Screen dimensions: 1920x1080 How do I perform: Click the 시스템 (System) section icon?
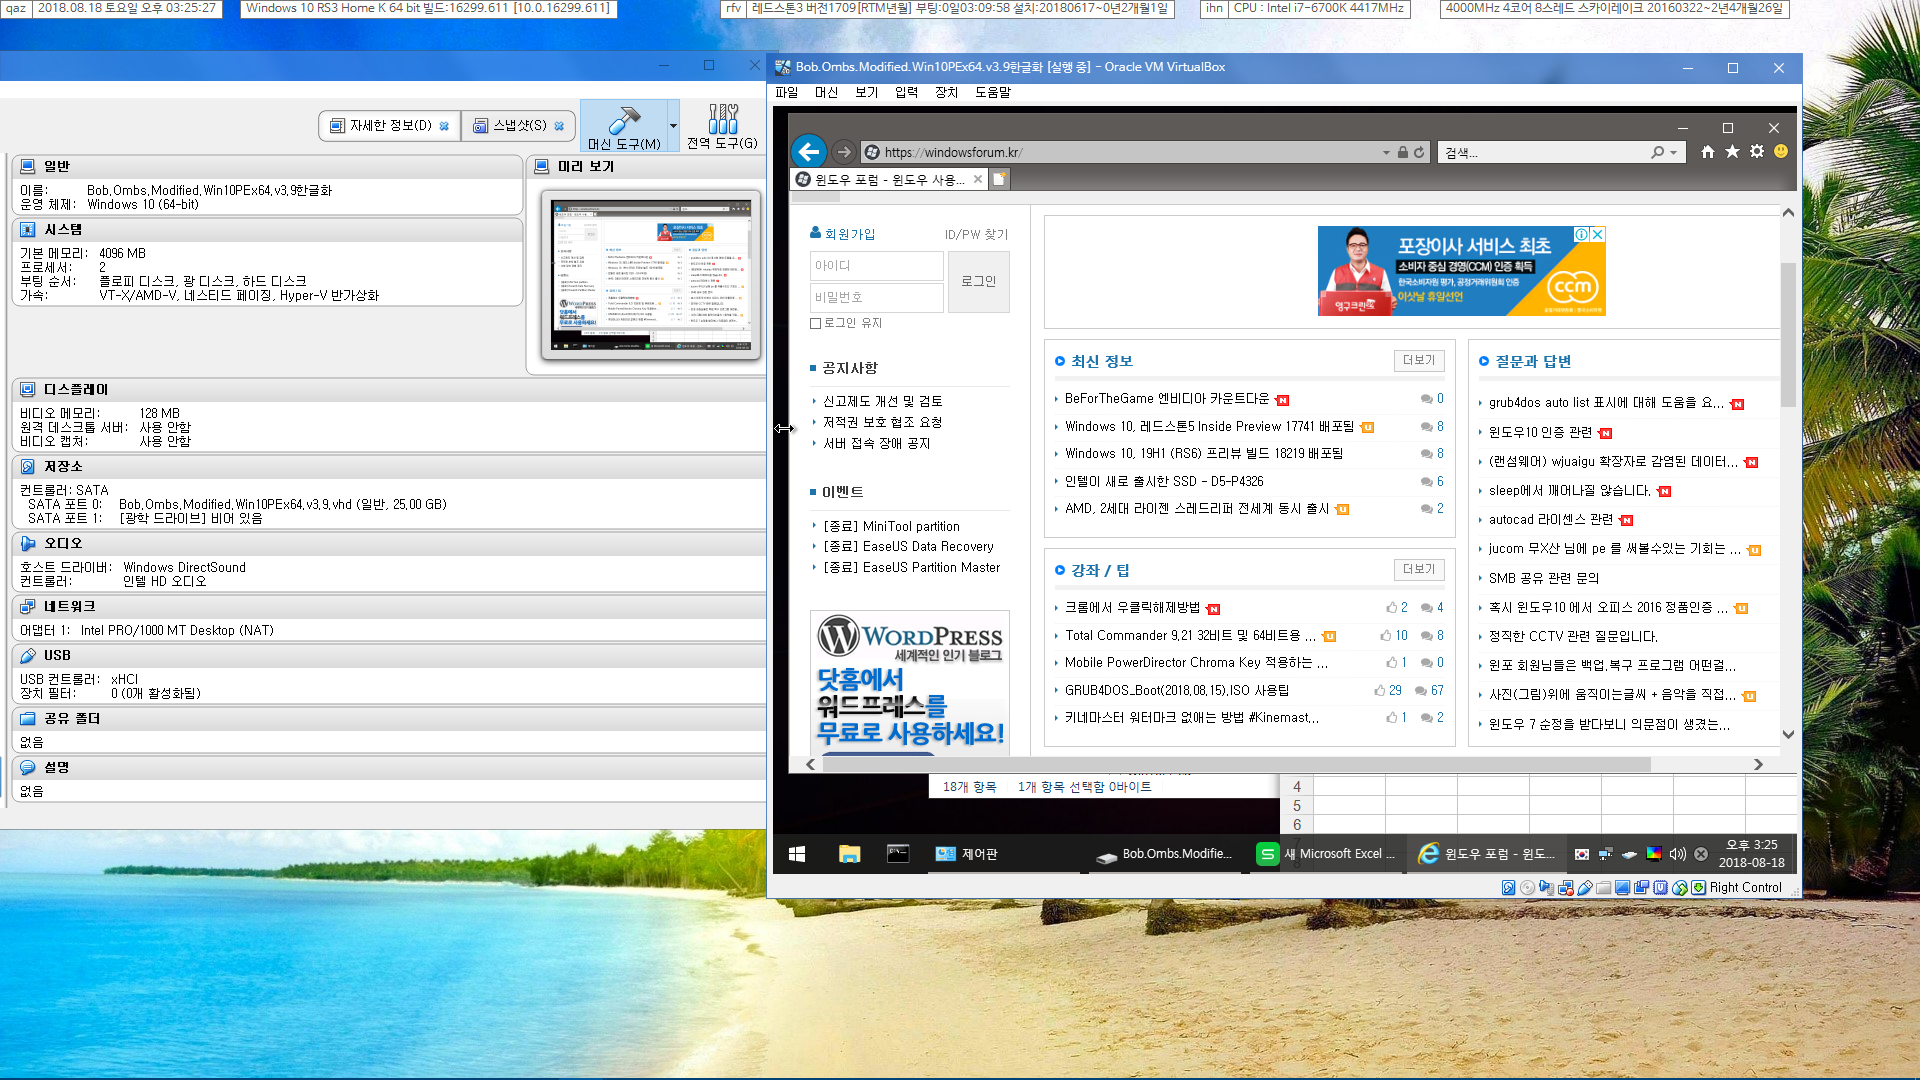coord(28,229)
